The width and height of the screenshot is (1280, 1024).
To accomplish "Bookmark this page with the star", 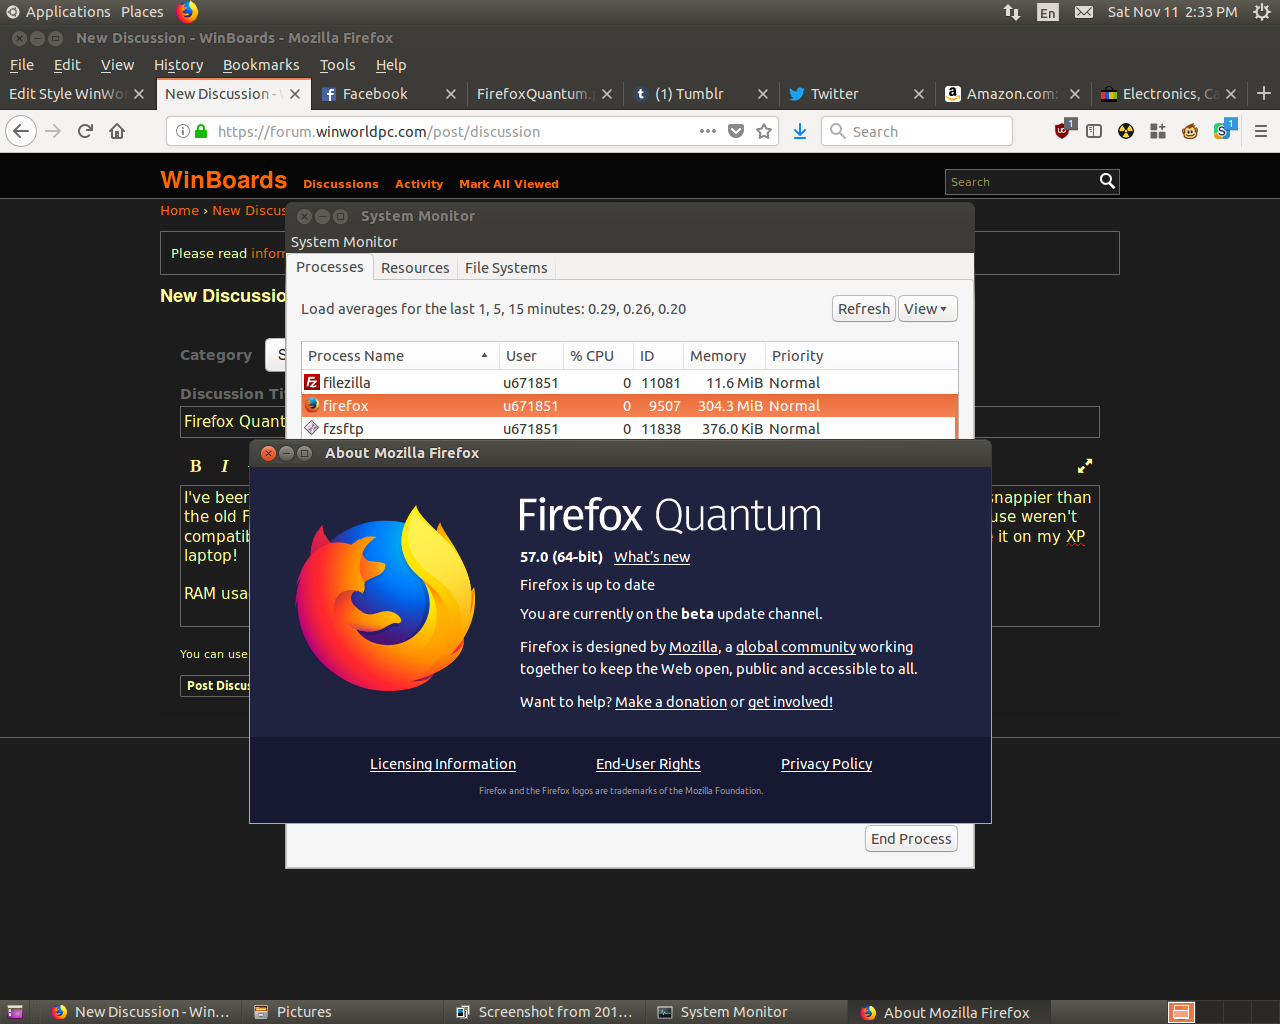I will pos(764,131).
